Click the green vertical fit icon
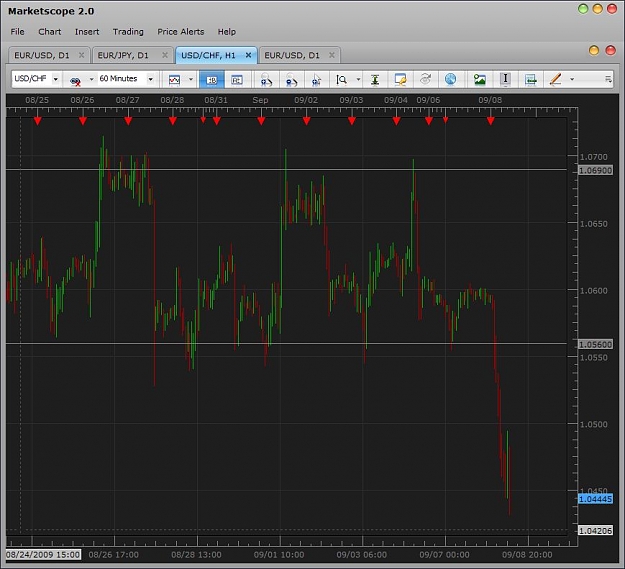Image resolution: width=625 pixels, height=569 pixels. click(375, 80)
